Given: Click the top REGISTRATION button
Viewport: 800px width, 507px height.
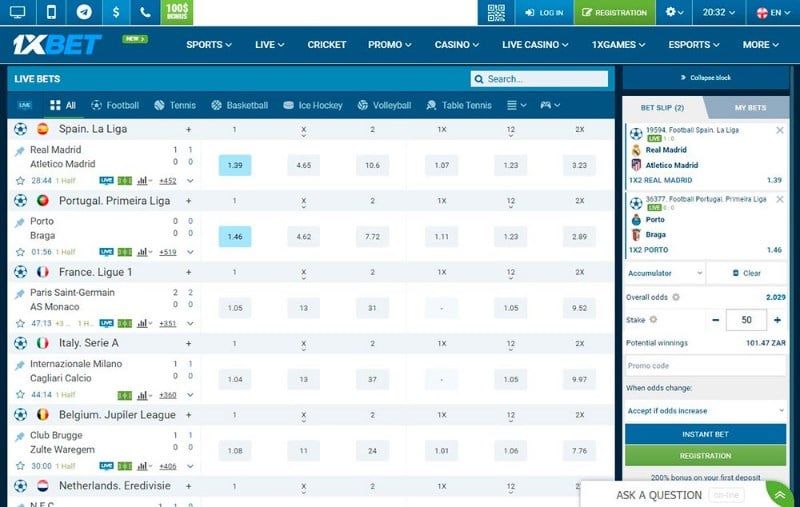Looking at the screenshot, I should pyautogui.click(x=614, y=12).
